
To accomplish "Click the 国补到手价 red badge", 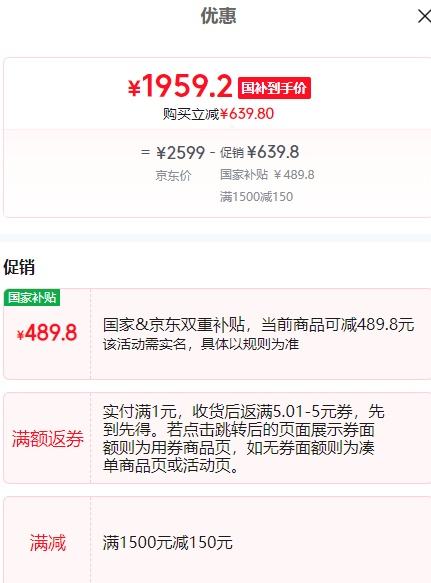I will (x=274, y=88).
